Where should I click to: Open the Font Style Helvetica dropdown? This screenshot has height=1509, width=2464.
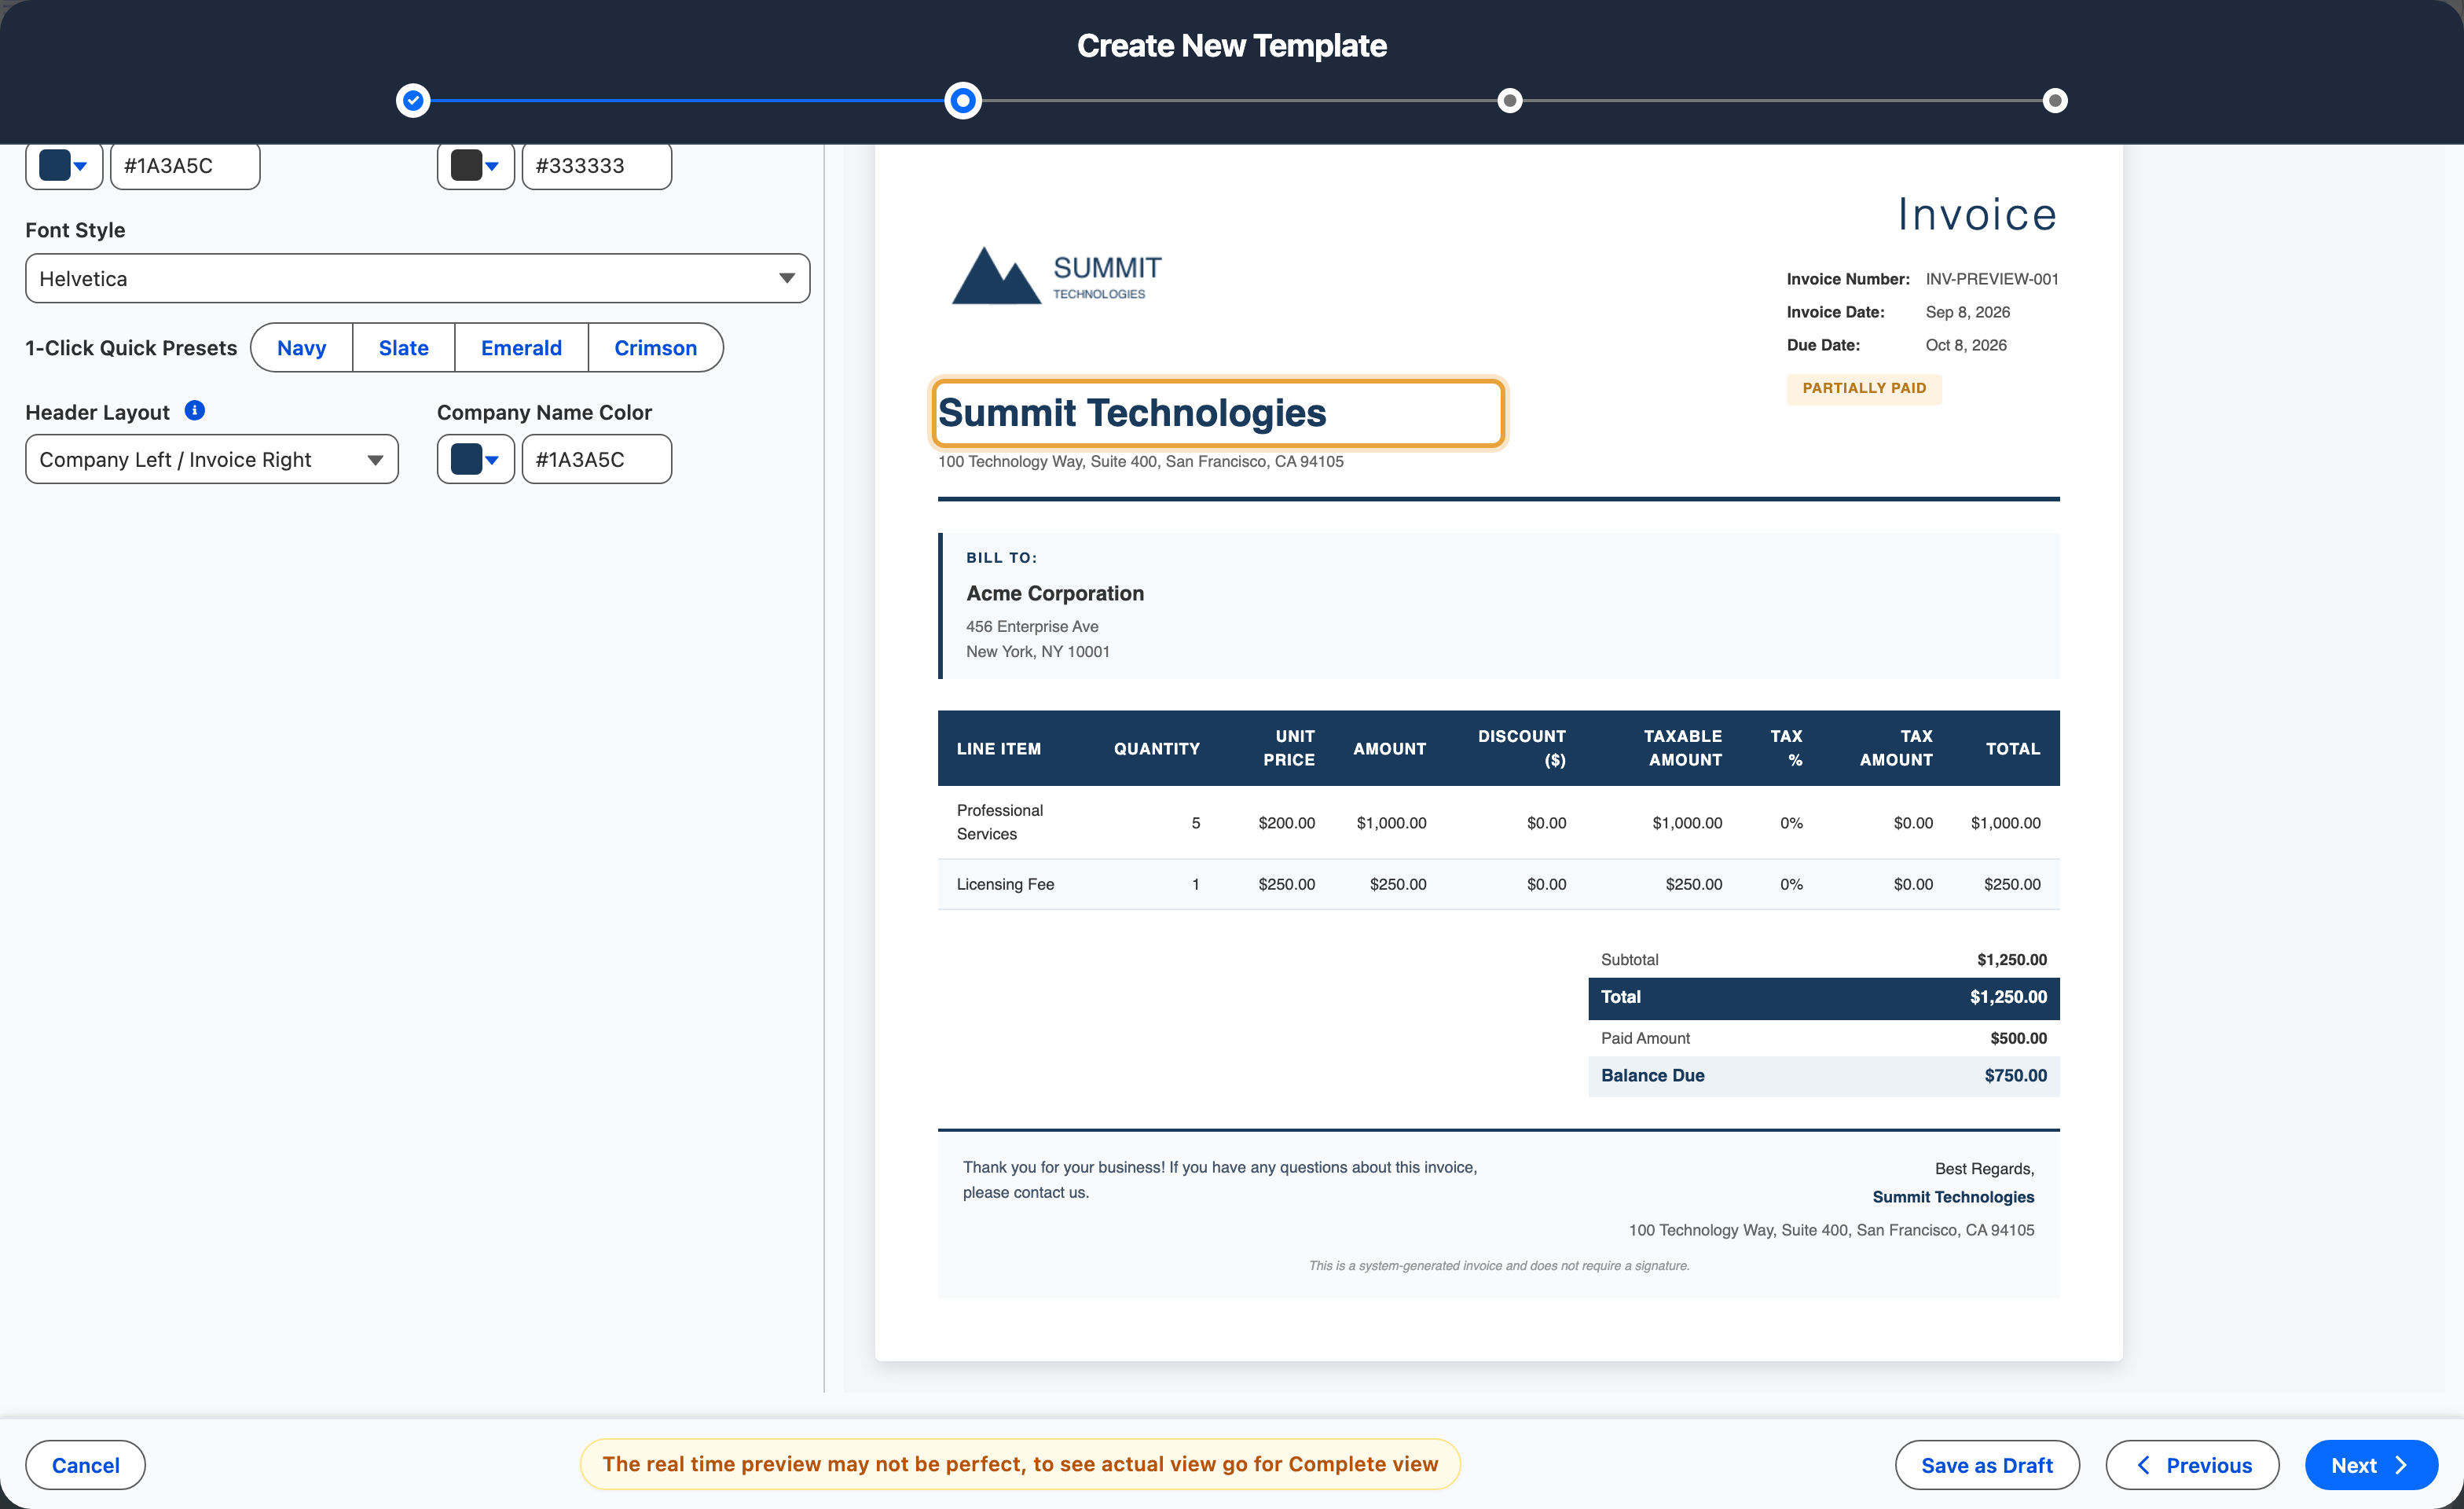click(x=418, y=278)
